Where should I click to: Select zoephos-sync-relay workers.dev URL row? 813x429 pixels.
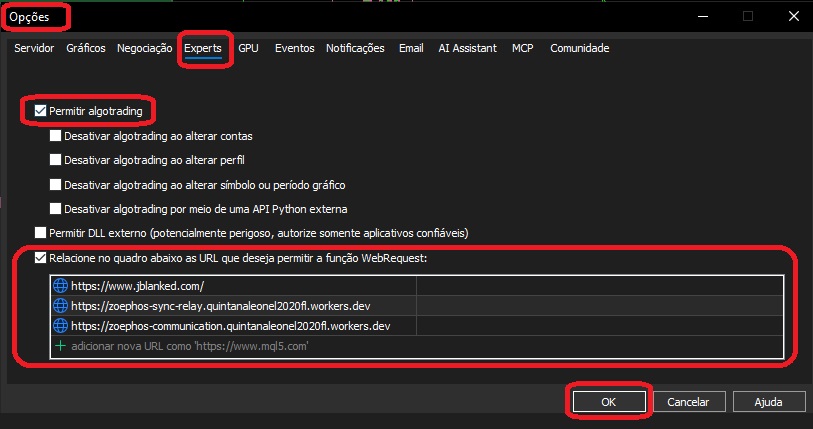click(417, 306)
